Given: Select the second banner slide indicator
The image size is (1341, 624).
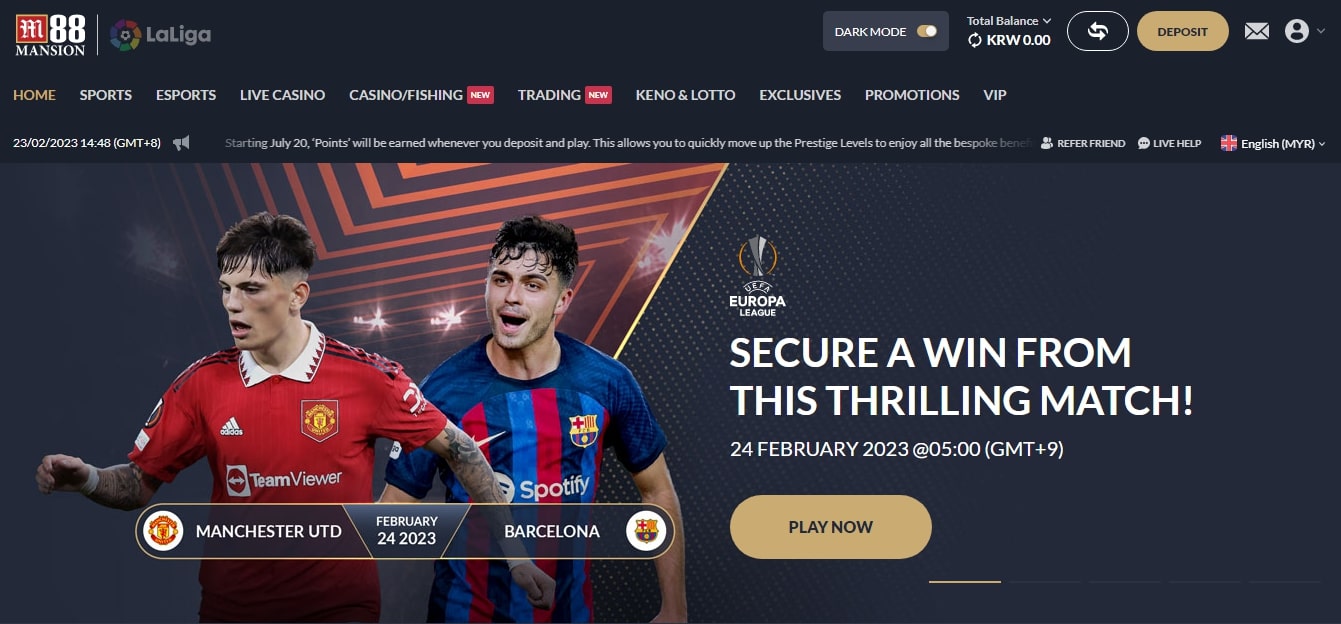Looking at the screenshot, I should (1045, 581).
